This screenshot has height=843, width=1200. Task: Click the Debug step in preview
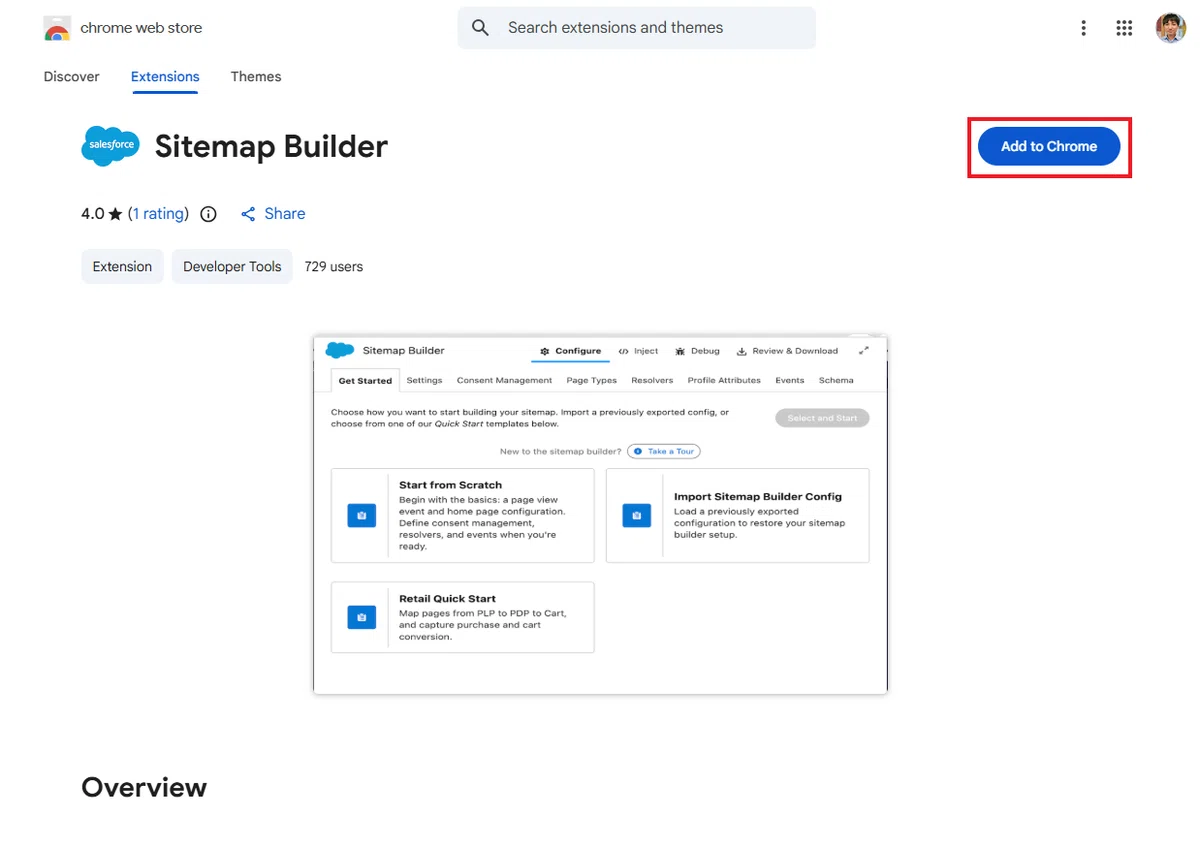(697, 351)
